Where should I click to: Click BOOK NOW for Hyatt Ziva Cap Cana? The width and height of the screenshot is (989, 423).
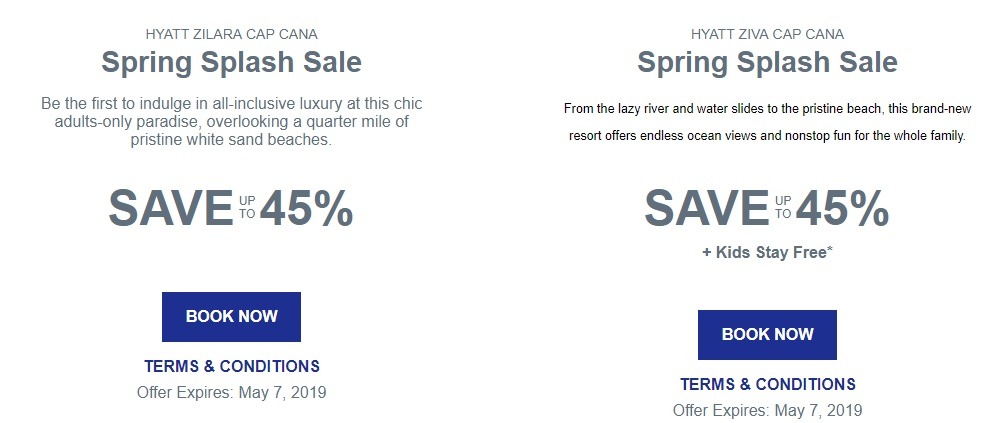pyautogui.click(x=767, y=335)
